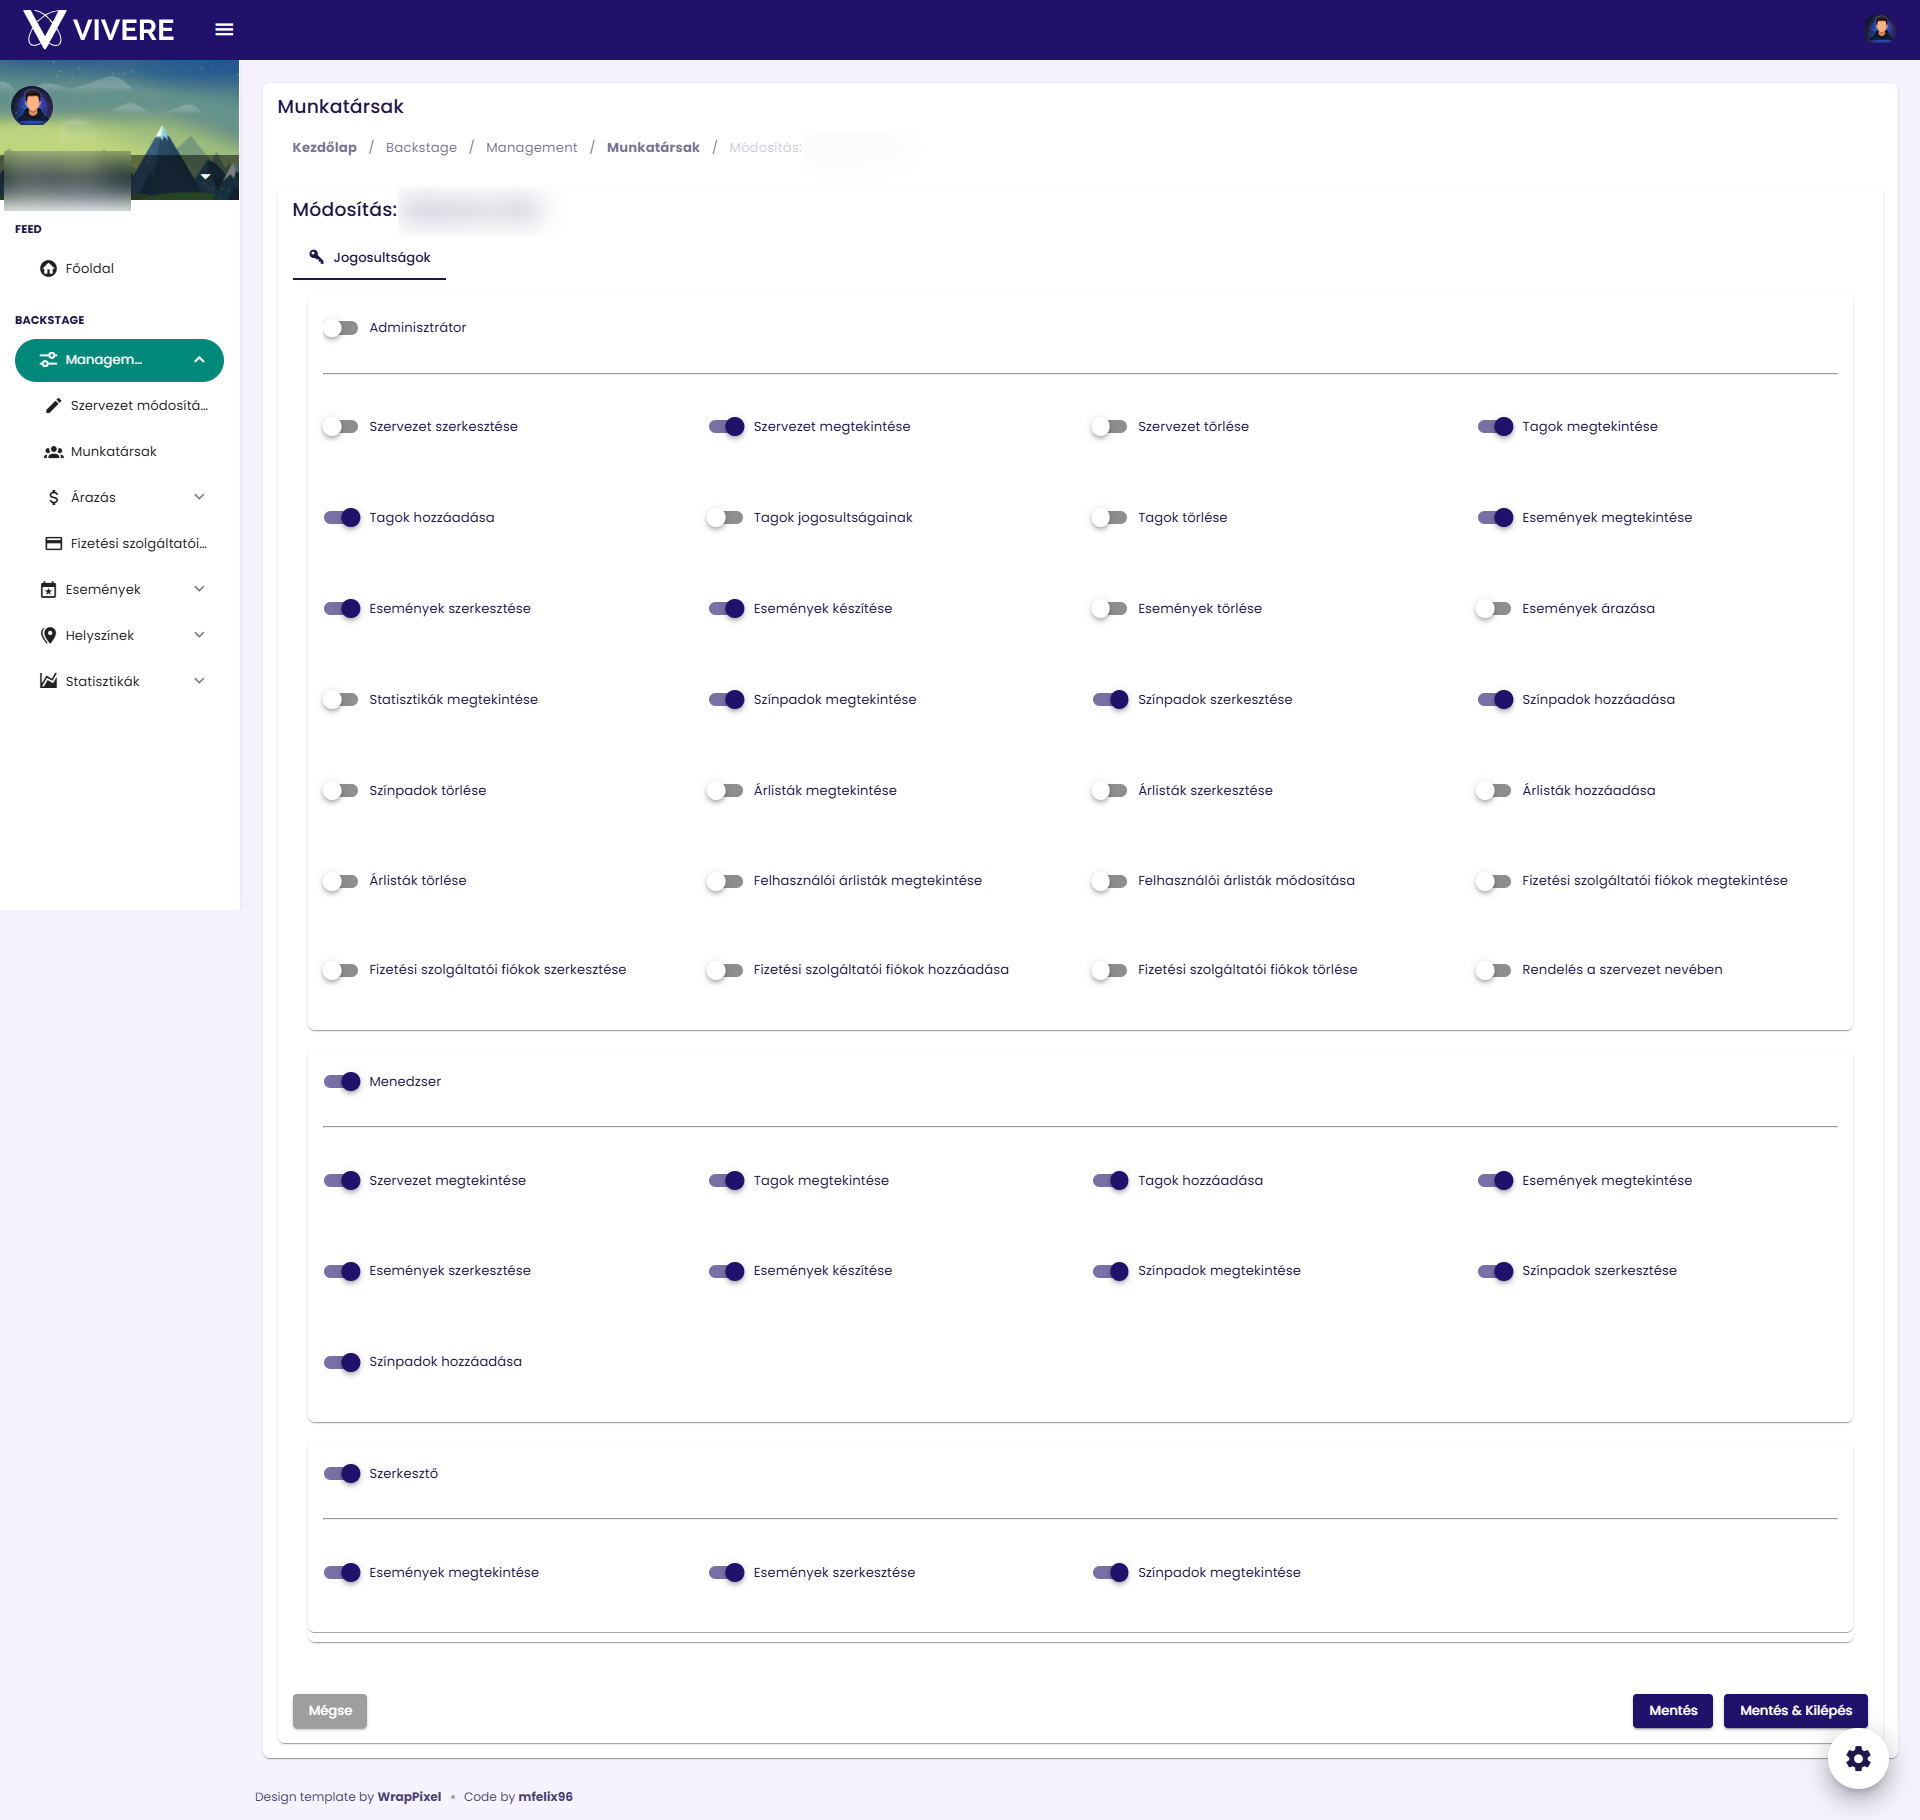Enable Felhasználói árlisták módosítása toggle

coord(1109,882)
